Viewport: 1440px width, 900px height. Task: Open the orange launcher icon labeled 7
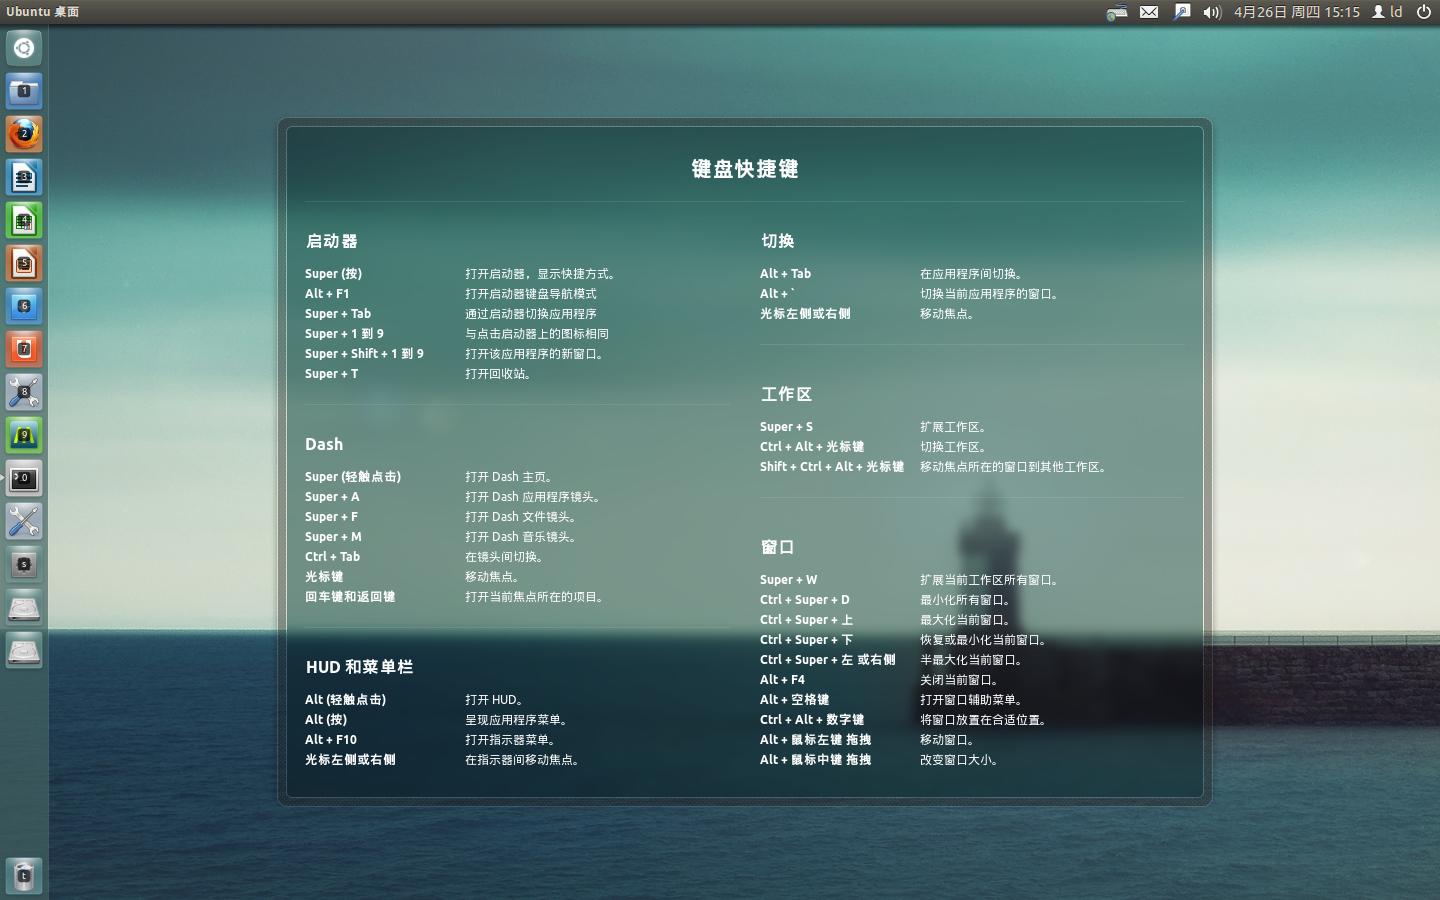coord(24,349)
